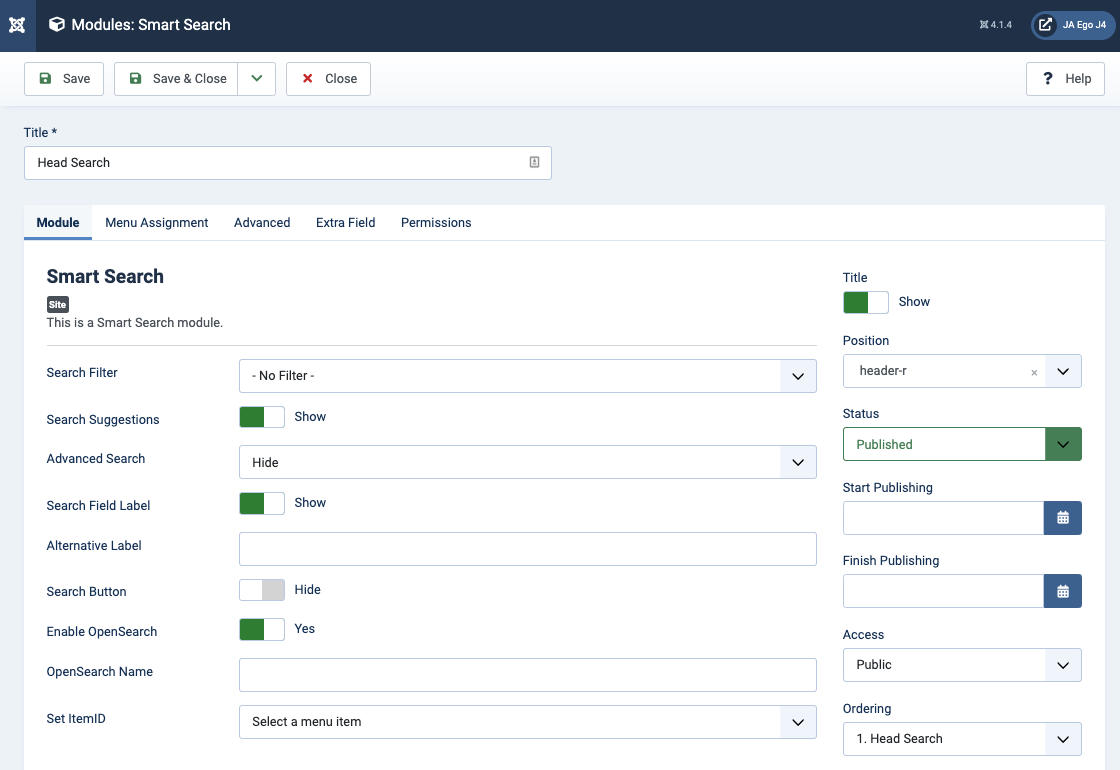Open the Finish Publishing calendar picker
Screen dimensions: 1120x770
coord(1062,591)
